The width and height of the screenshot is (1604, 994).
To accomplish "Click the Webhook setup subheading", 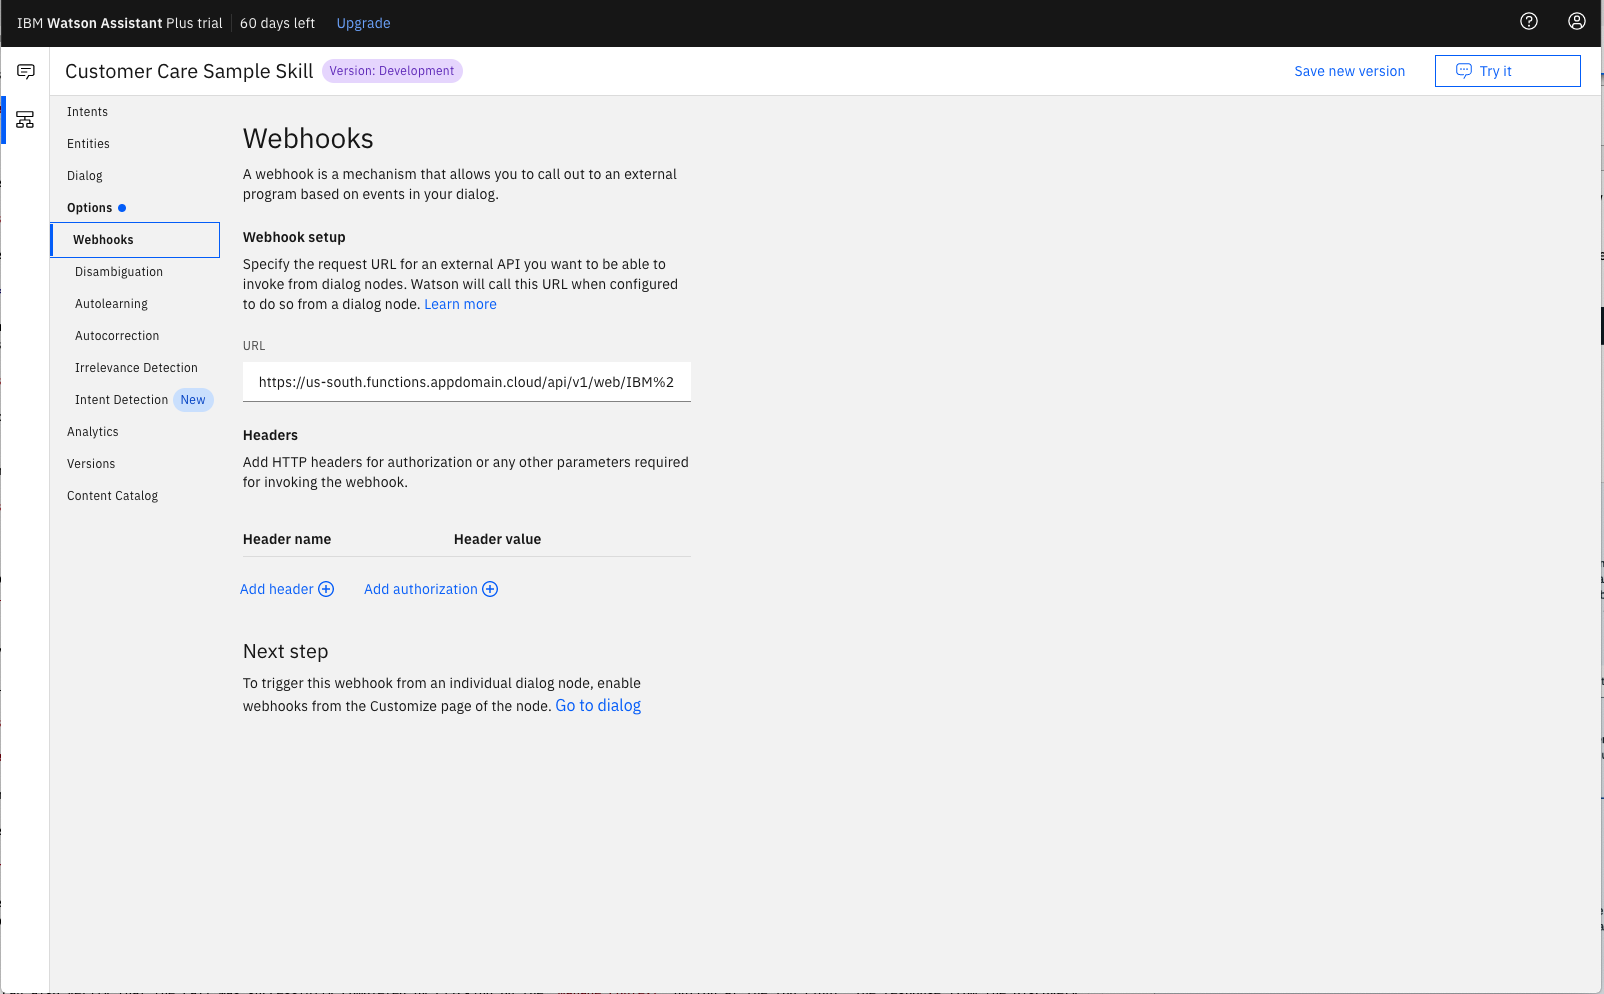I will (x=294, y=237).
